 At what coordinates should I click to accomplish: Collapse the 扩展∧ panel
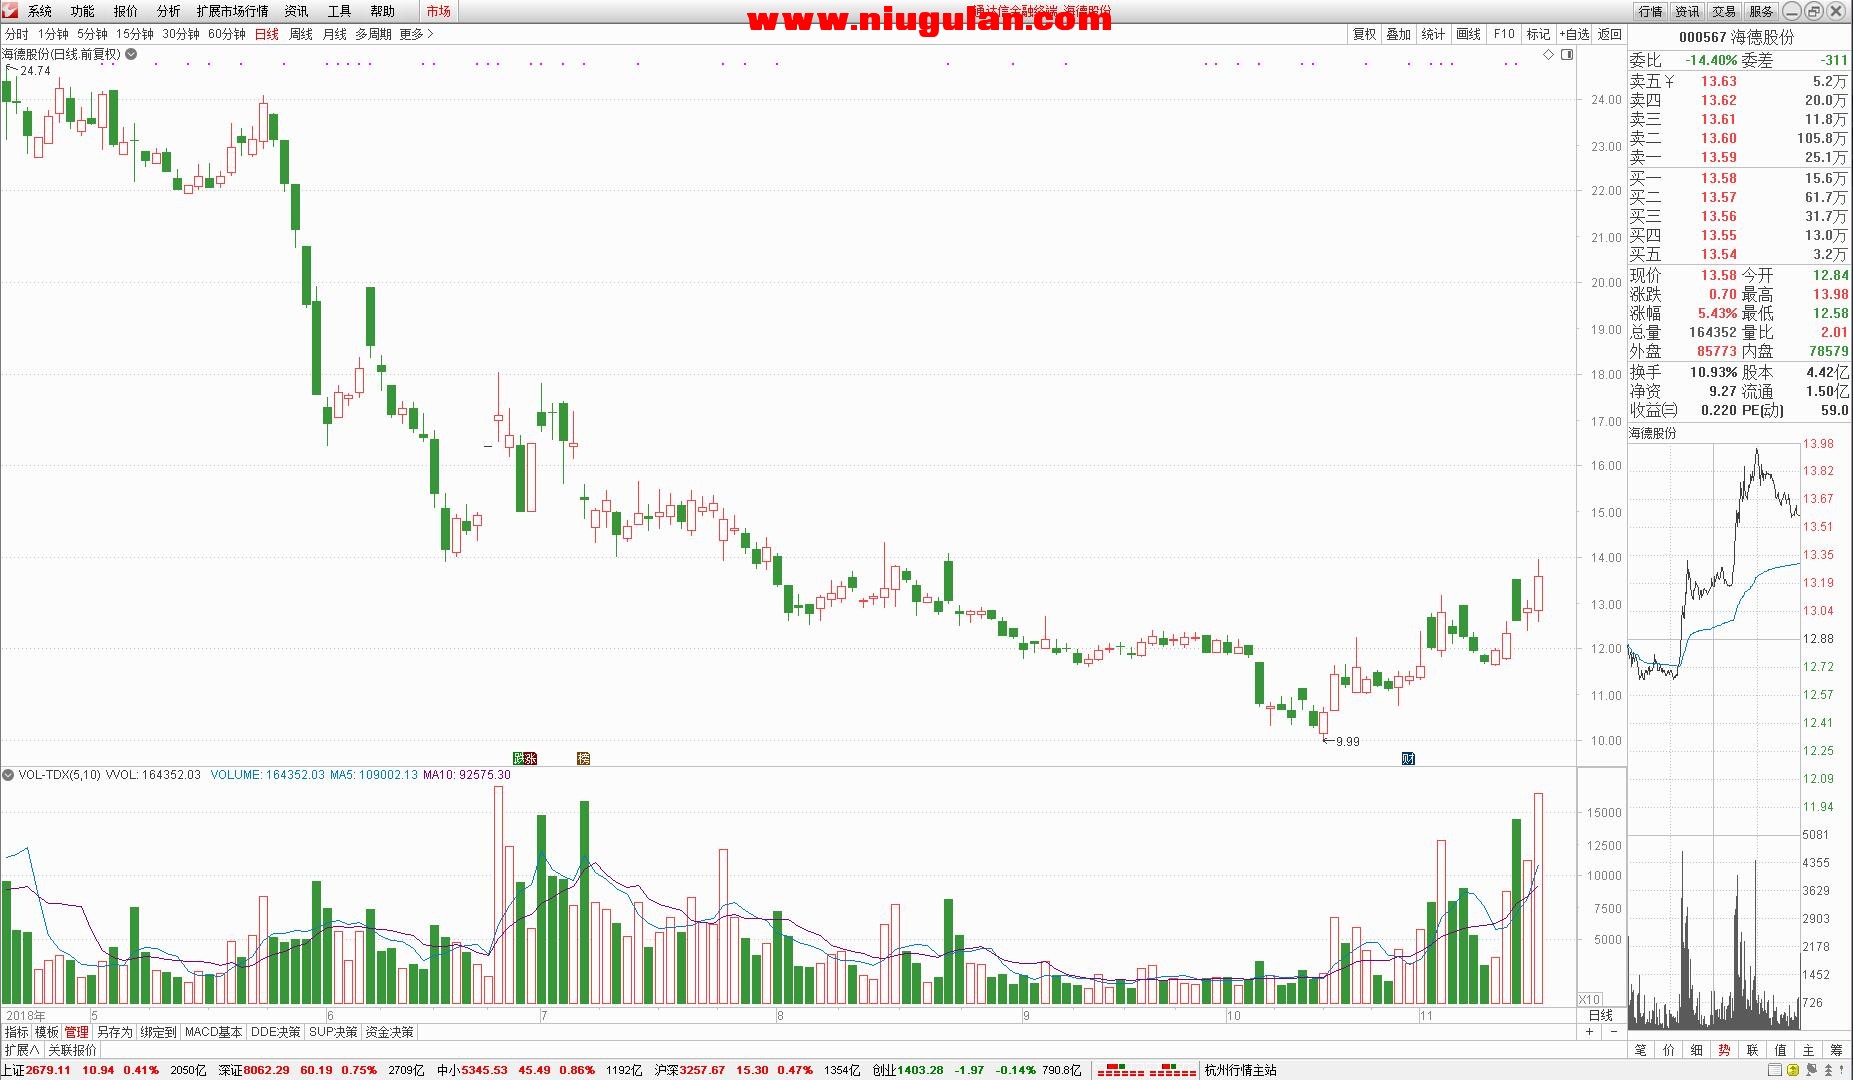(x=21, y=1050)
